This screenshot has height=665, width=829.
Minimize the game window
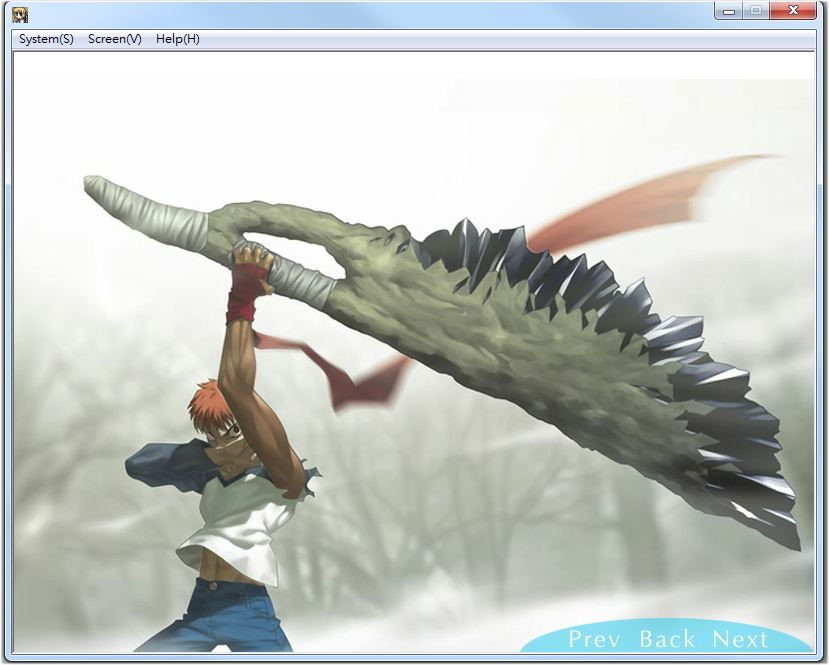point(729,11)
